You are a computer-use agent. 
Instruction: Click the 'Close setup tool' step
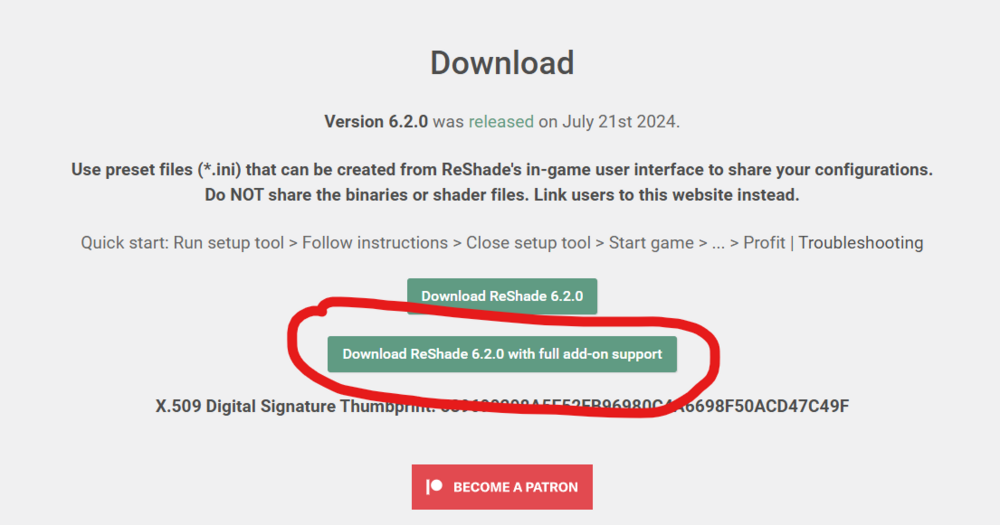click(528, 242)
